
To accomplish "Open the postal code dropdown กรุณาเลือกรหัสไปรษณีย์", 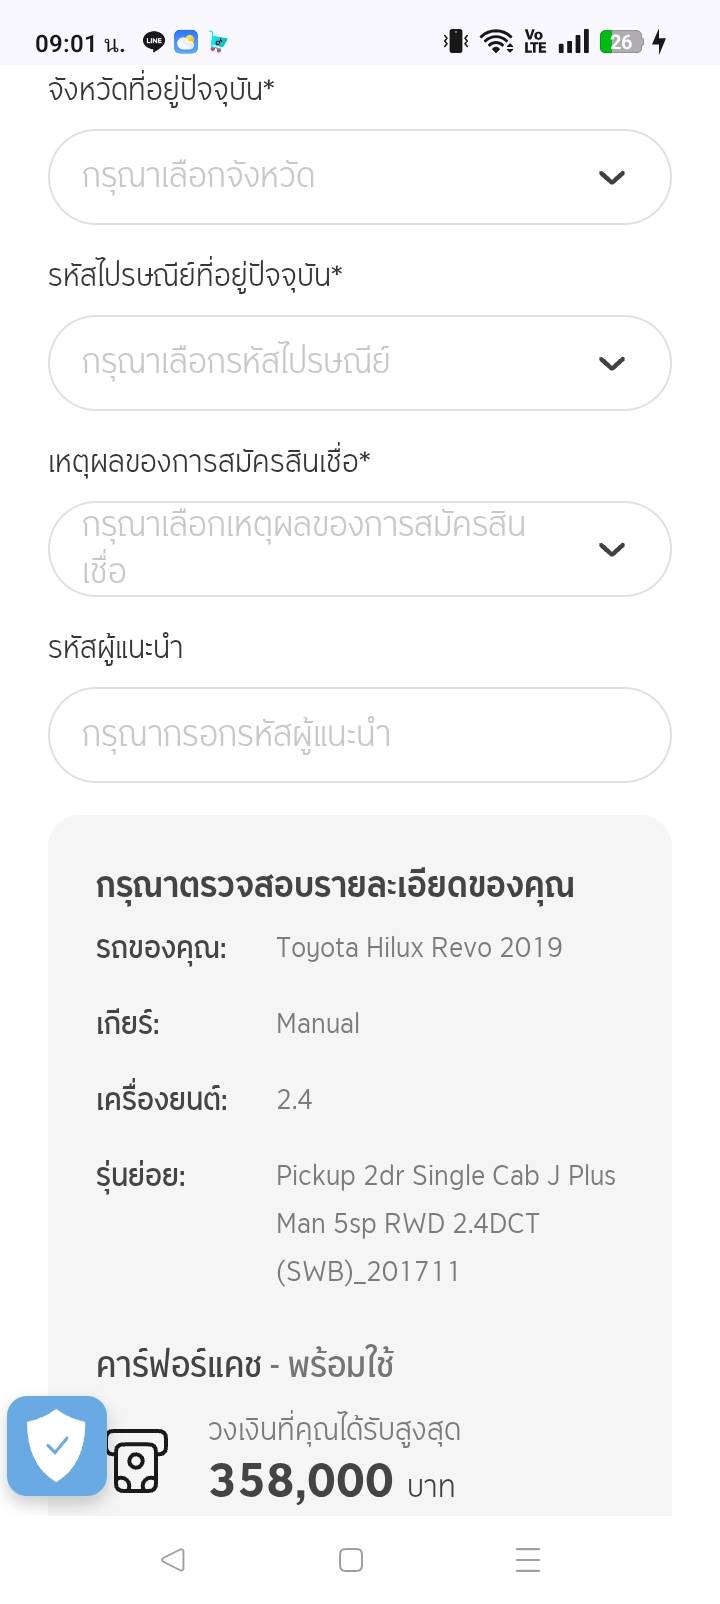I will coord(330,363).
